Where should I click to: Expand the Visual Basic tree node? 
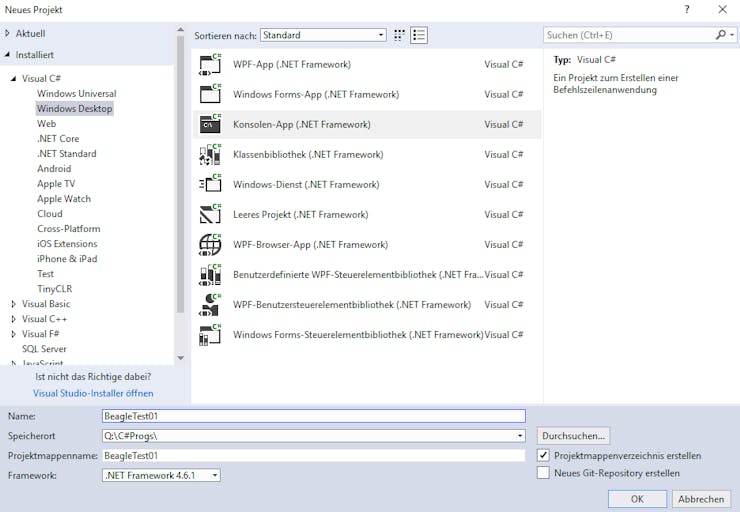click(14, 304)
